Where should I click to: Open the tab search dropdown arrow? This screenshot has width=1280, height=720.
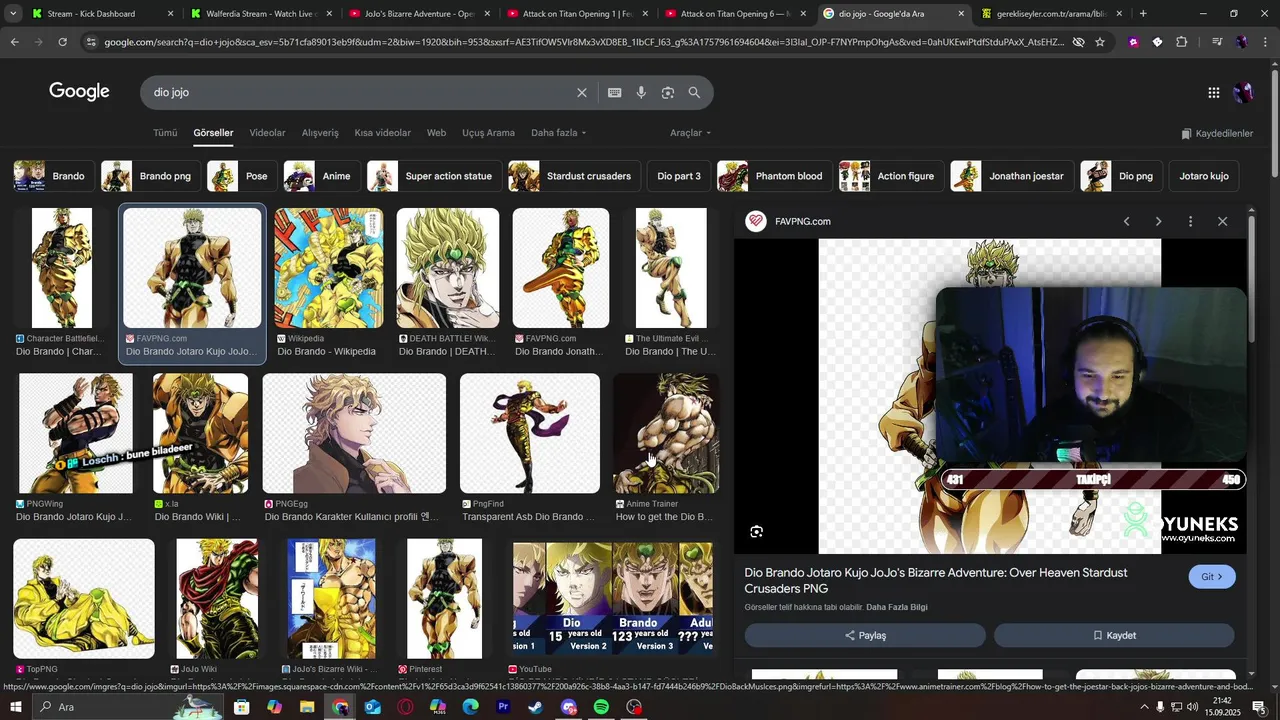[x=13, y=14]
